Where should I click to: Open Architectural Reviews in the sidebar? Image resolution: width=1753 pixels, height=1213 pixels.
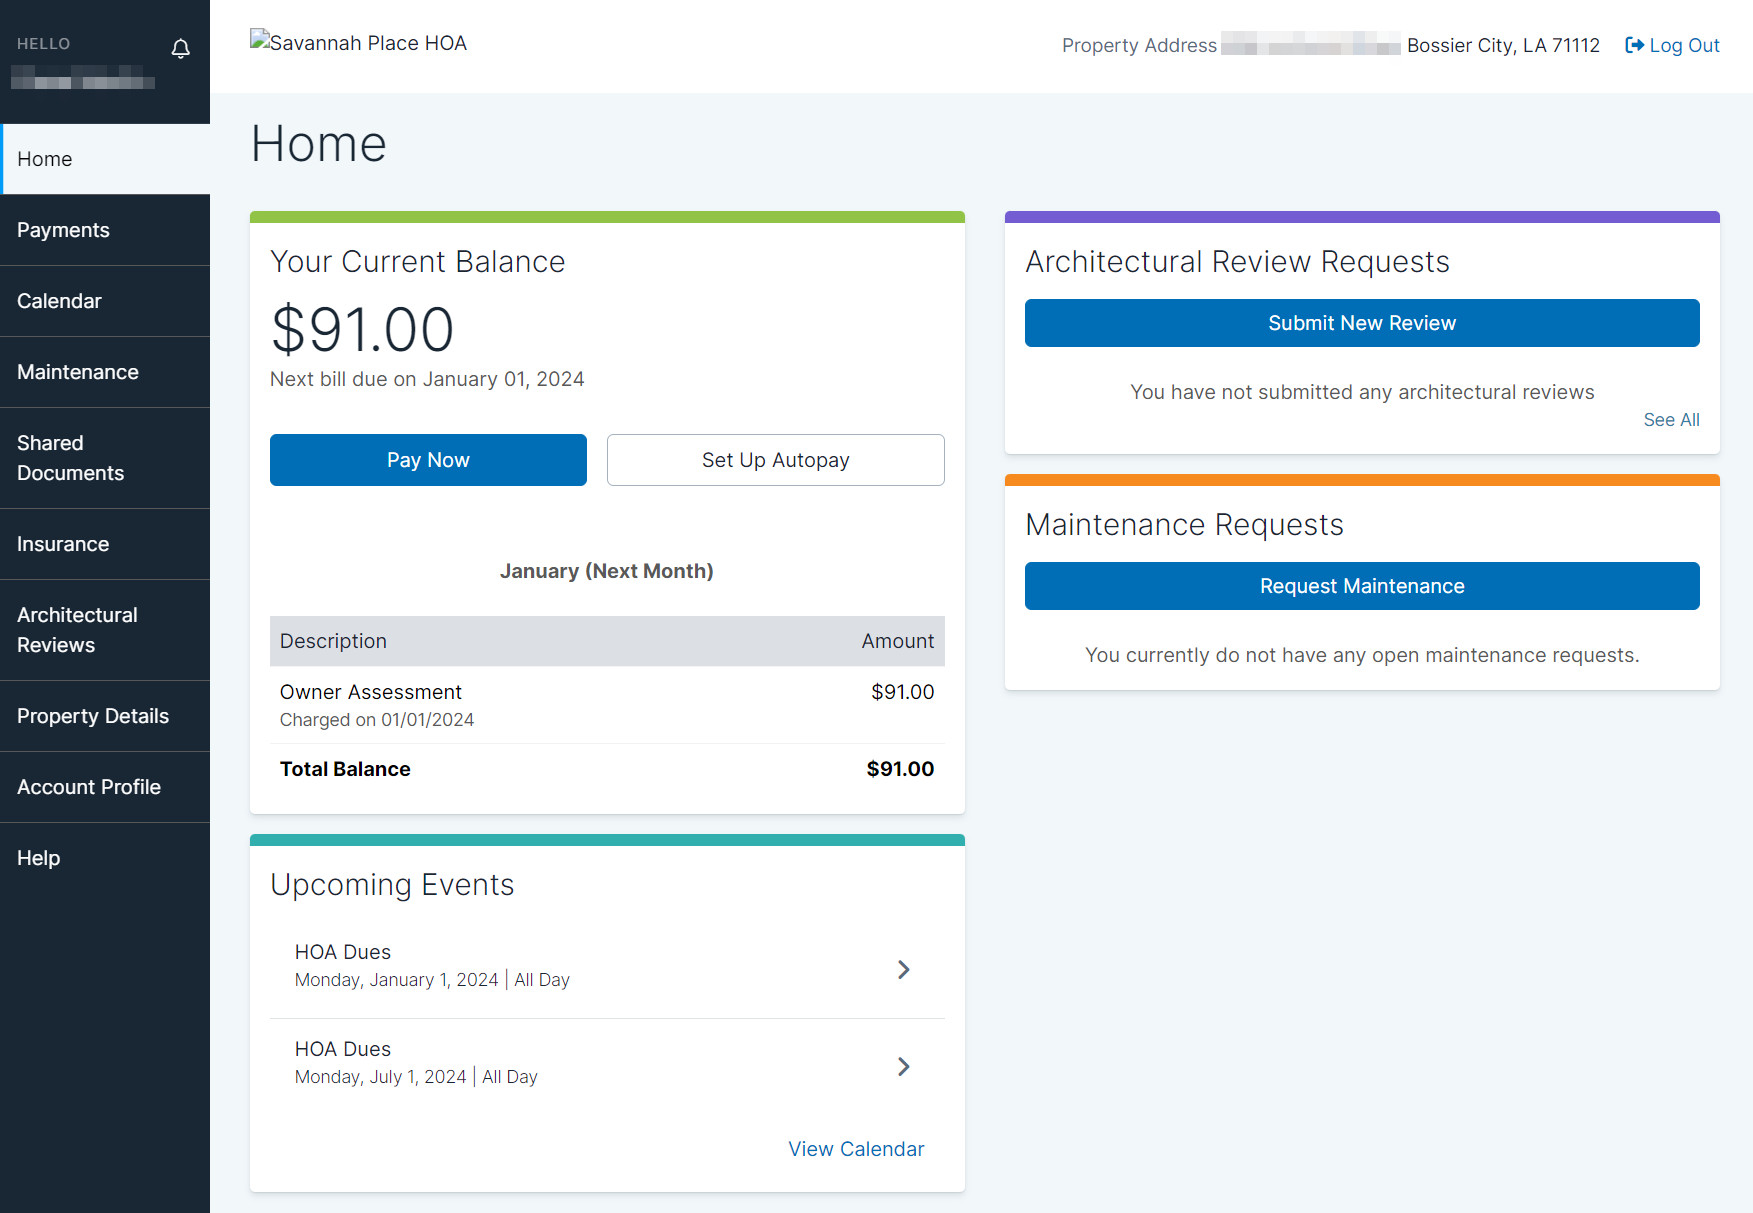(x=105, y=630)
